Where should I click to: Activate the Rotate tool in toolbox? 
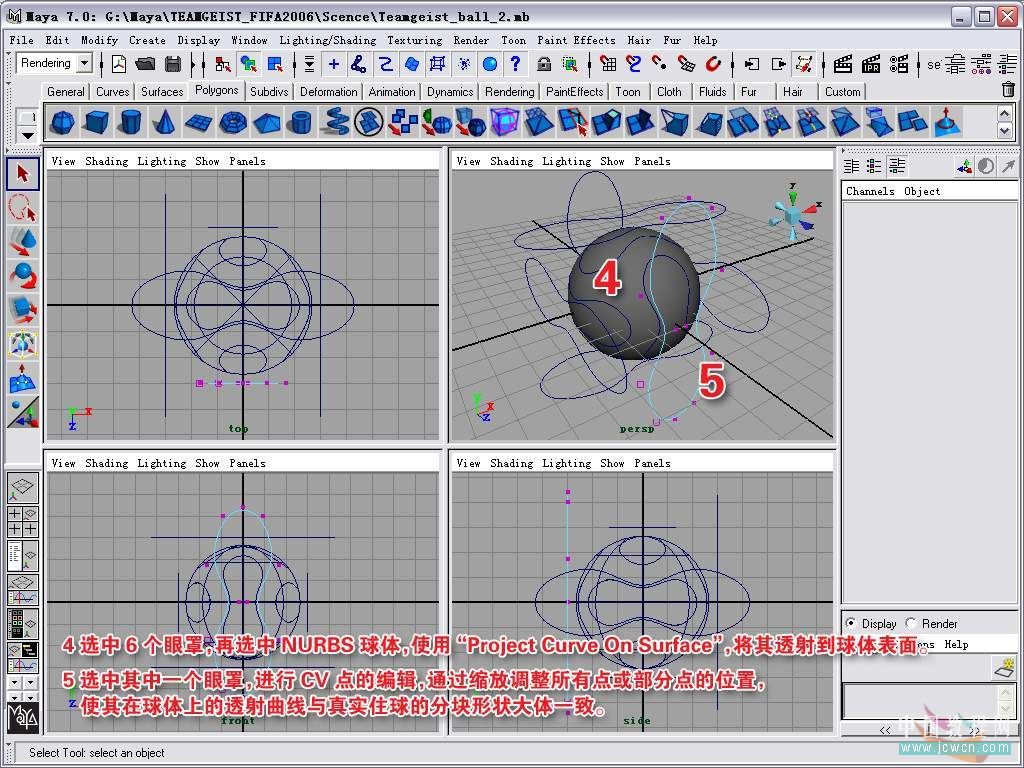click(23, 276)
